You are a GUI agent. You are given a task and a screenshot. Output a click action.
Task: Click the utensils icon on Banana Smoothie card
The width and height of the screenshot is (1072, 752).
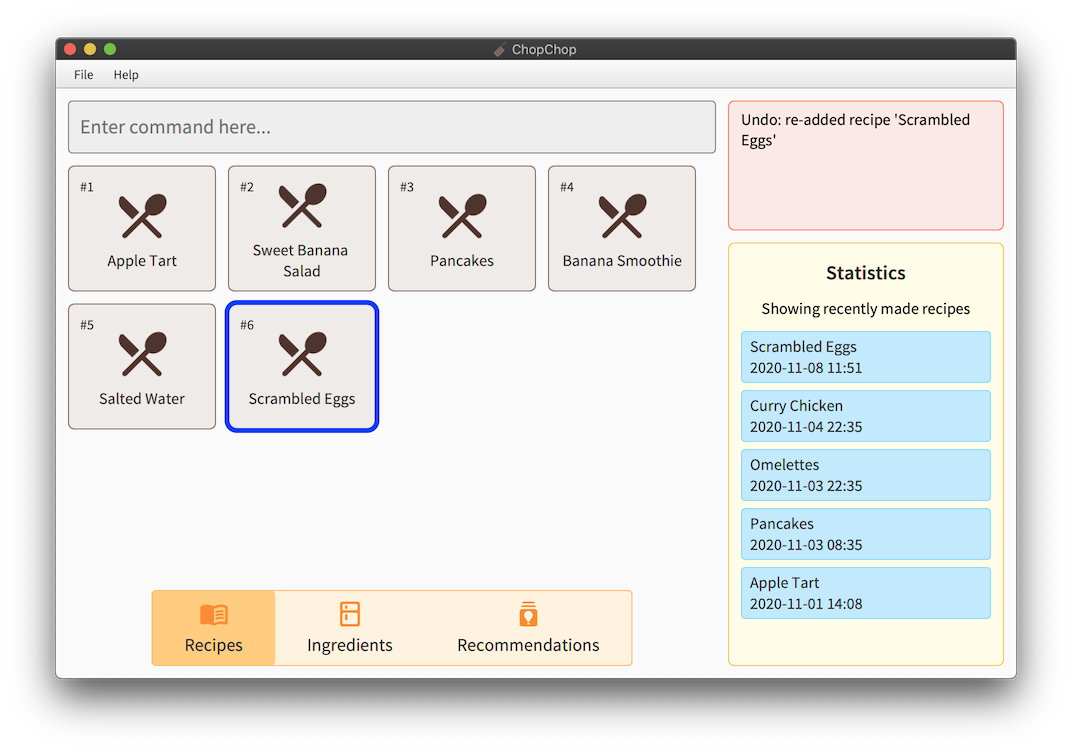click(622, 216)
